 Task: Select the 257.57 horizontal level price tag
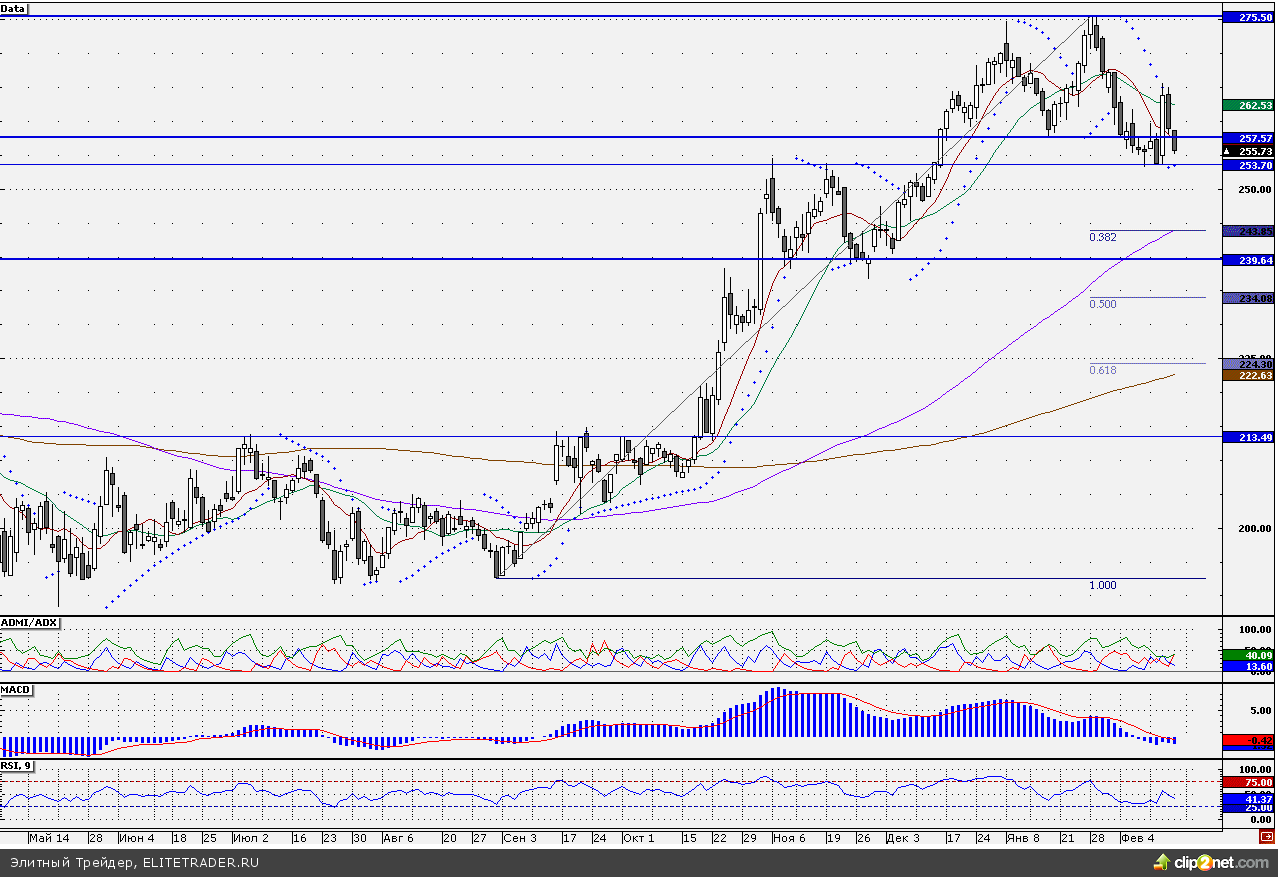pyautogui.click(x=1253, y=138)
